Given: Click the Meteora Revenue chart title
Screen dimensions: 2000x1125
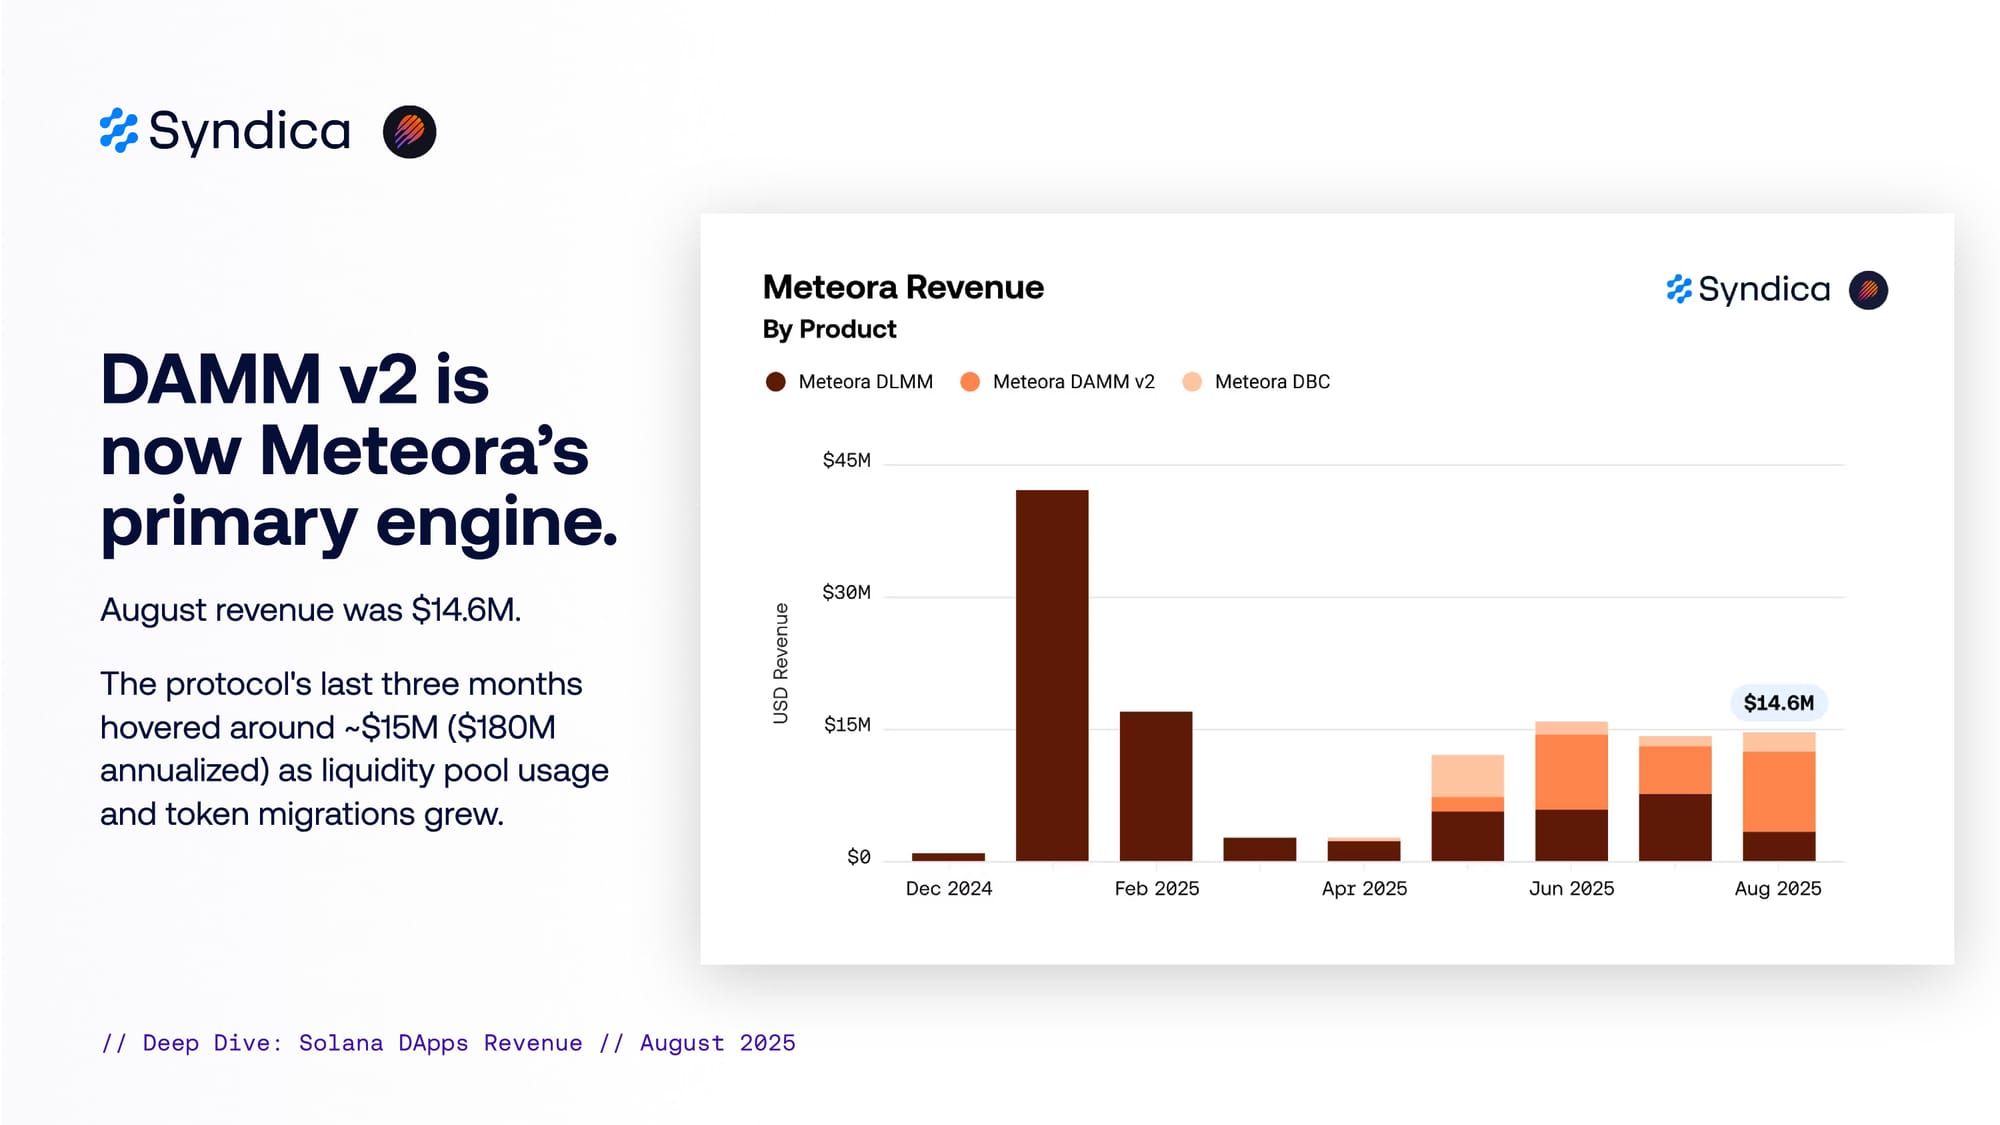Looking at the screenshot, I should coord(903,288).
